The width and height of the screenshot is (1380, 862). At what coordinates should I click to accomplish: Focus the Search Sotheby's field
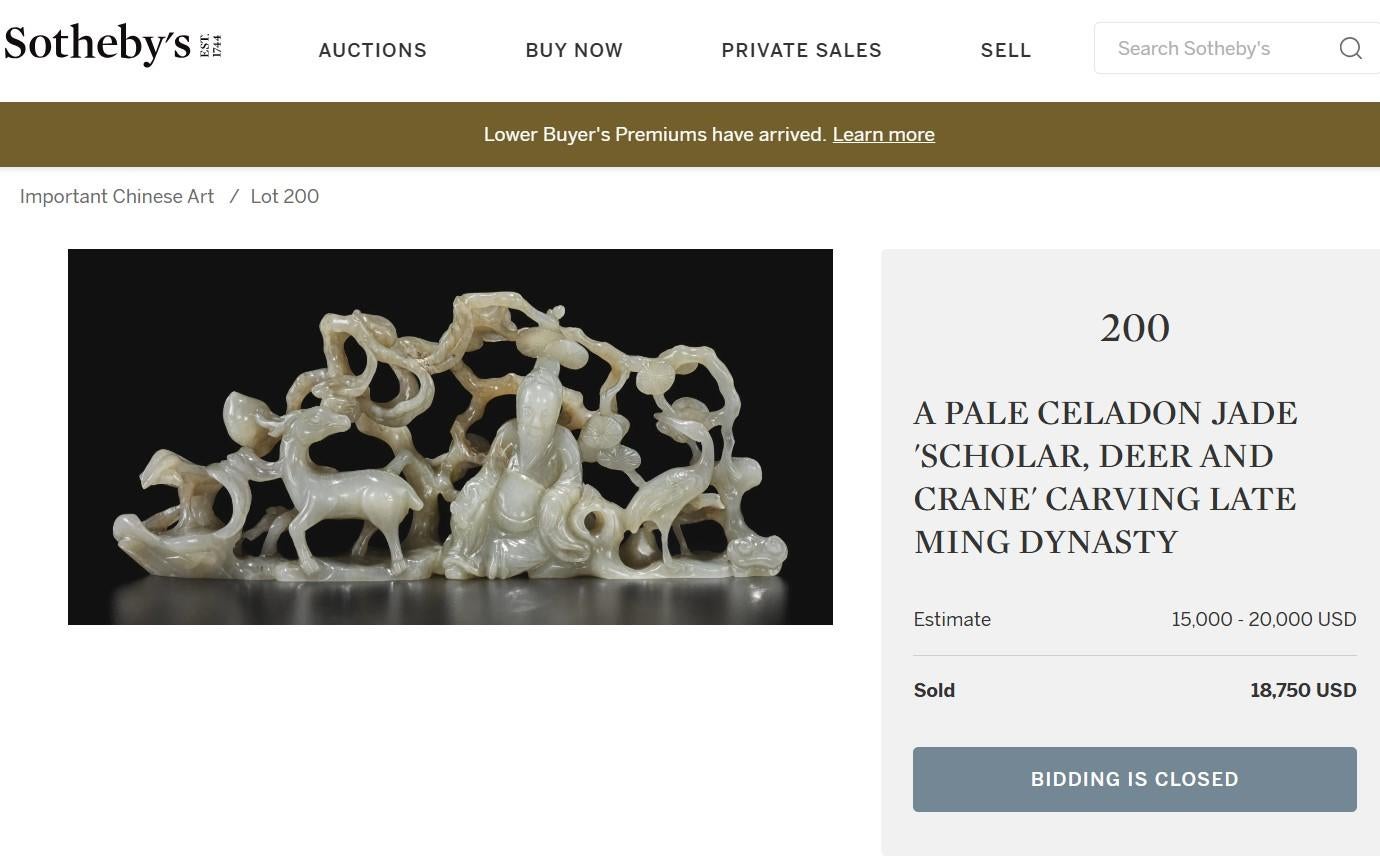tap(1210, 48)
